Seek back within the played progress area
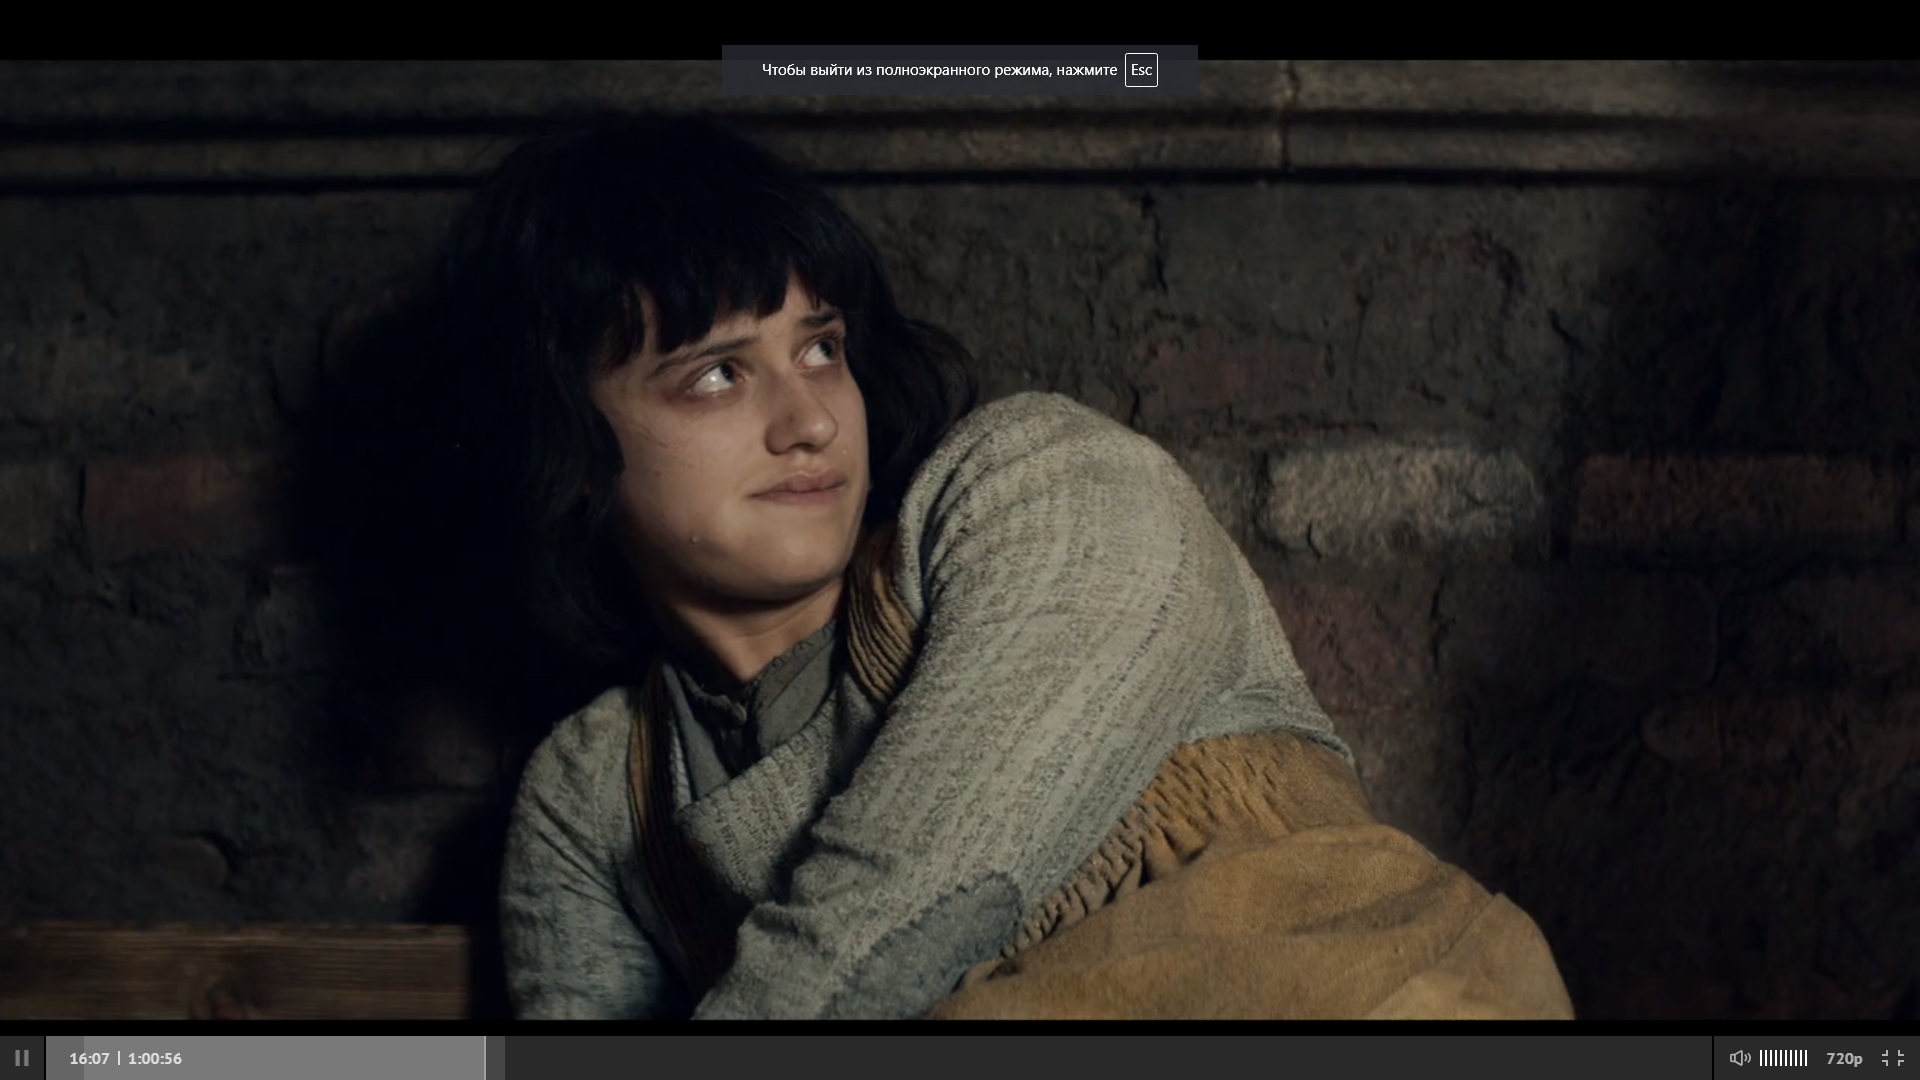 click(x=320, y=1058)
